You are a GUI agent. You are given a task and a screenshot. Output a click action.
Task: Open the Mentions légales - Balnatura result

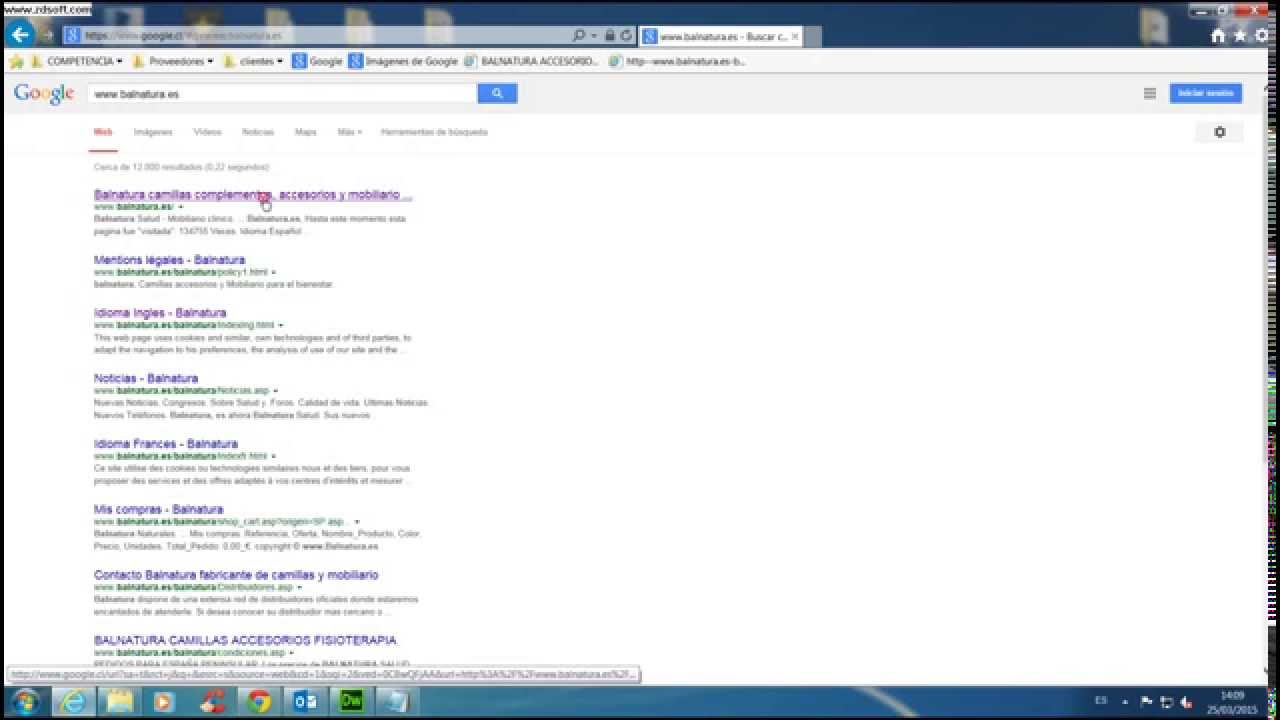(169, 260)
